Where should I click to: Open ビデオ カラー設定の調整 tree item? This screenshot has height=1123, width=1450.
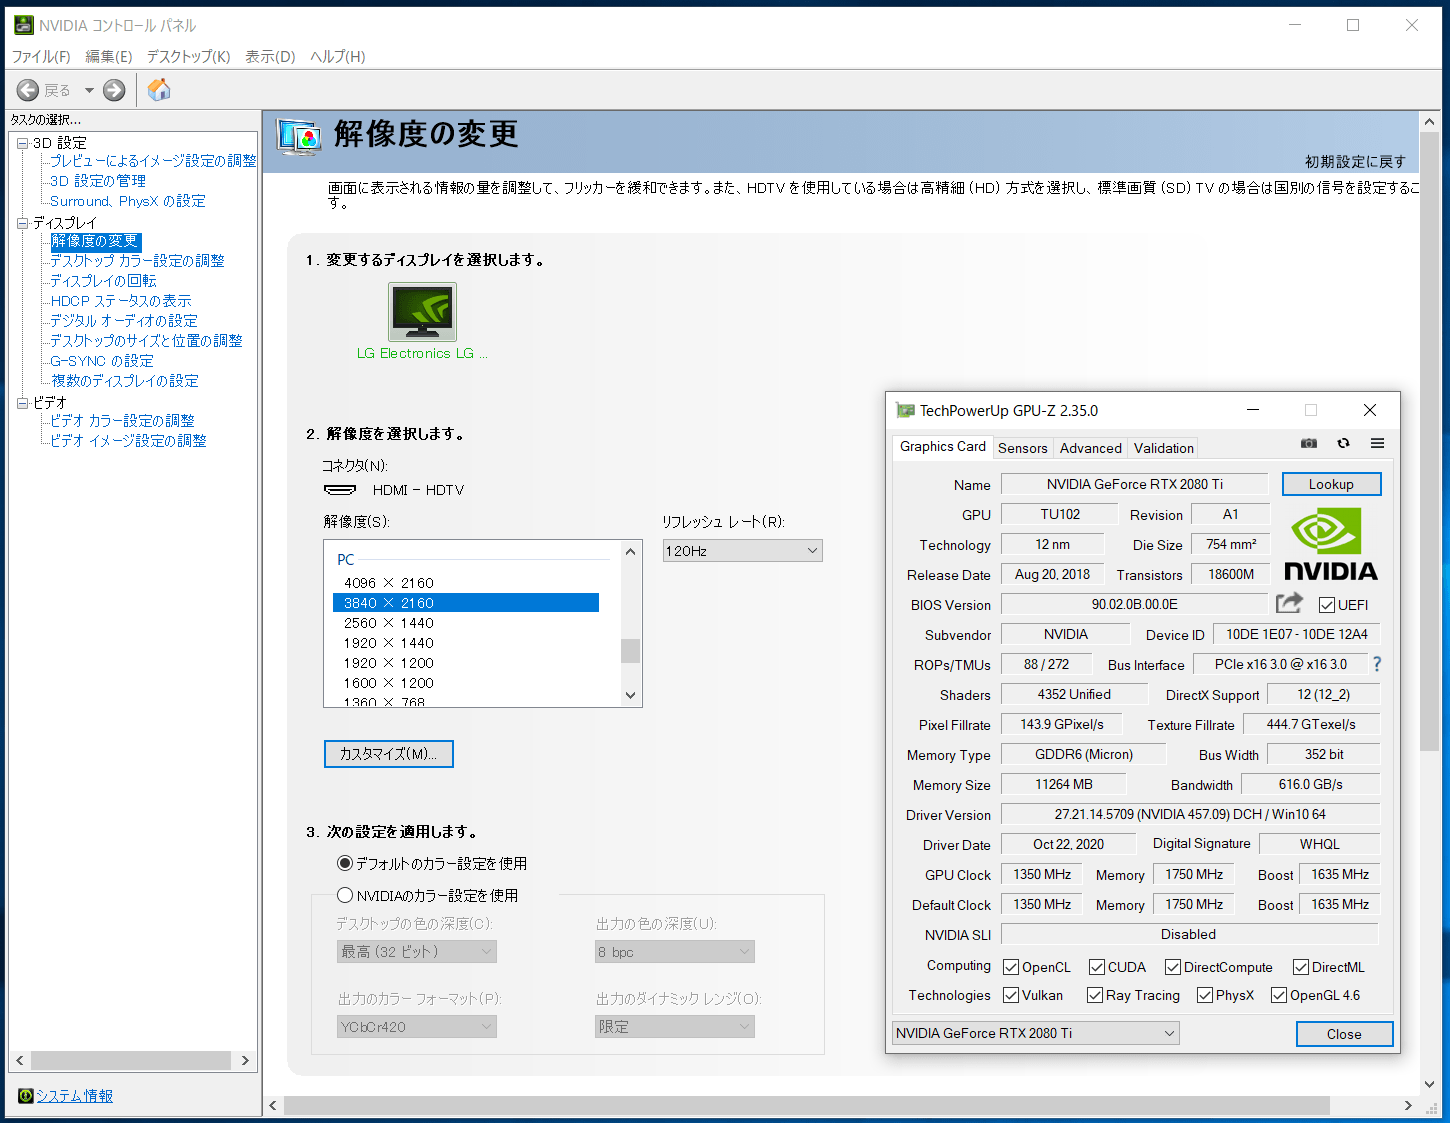click(x=123, y=421)
